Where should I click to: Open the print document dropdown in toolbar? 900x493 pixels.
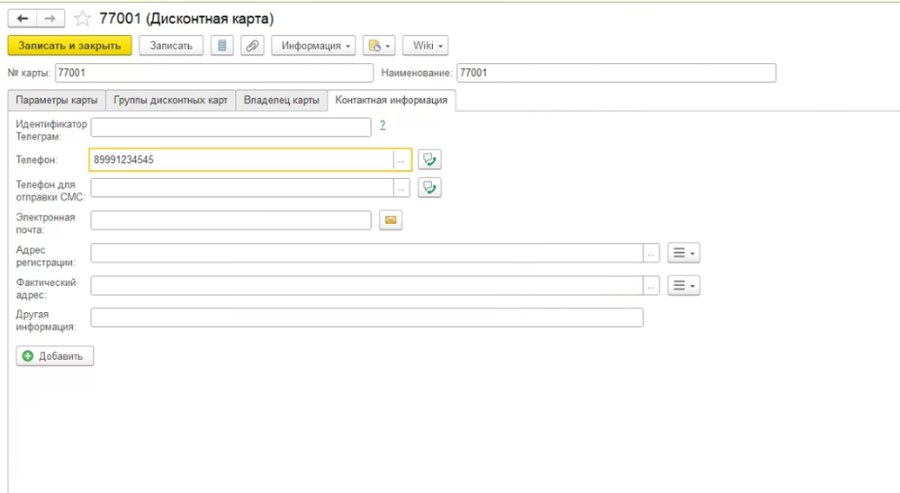(x=379, y=45)
